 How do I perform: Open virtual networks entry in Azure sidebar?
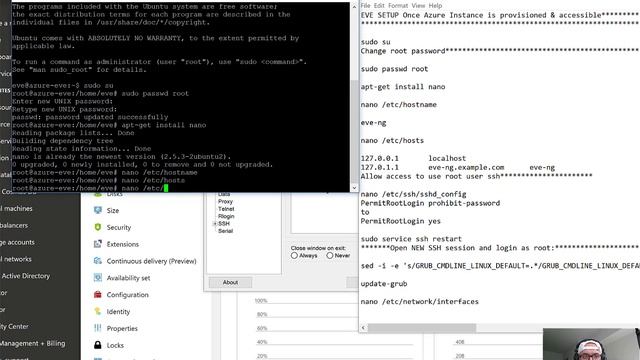(x=16, y=259)
